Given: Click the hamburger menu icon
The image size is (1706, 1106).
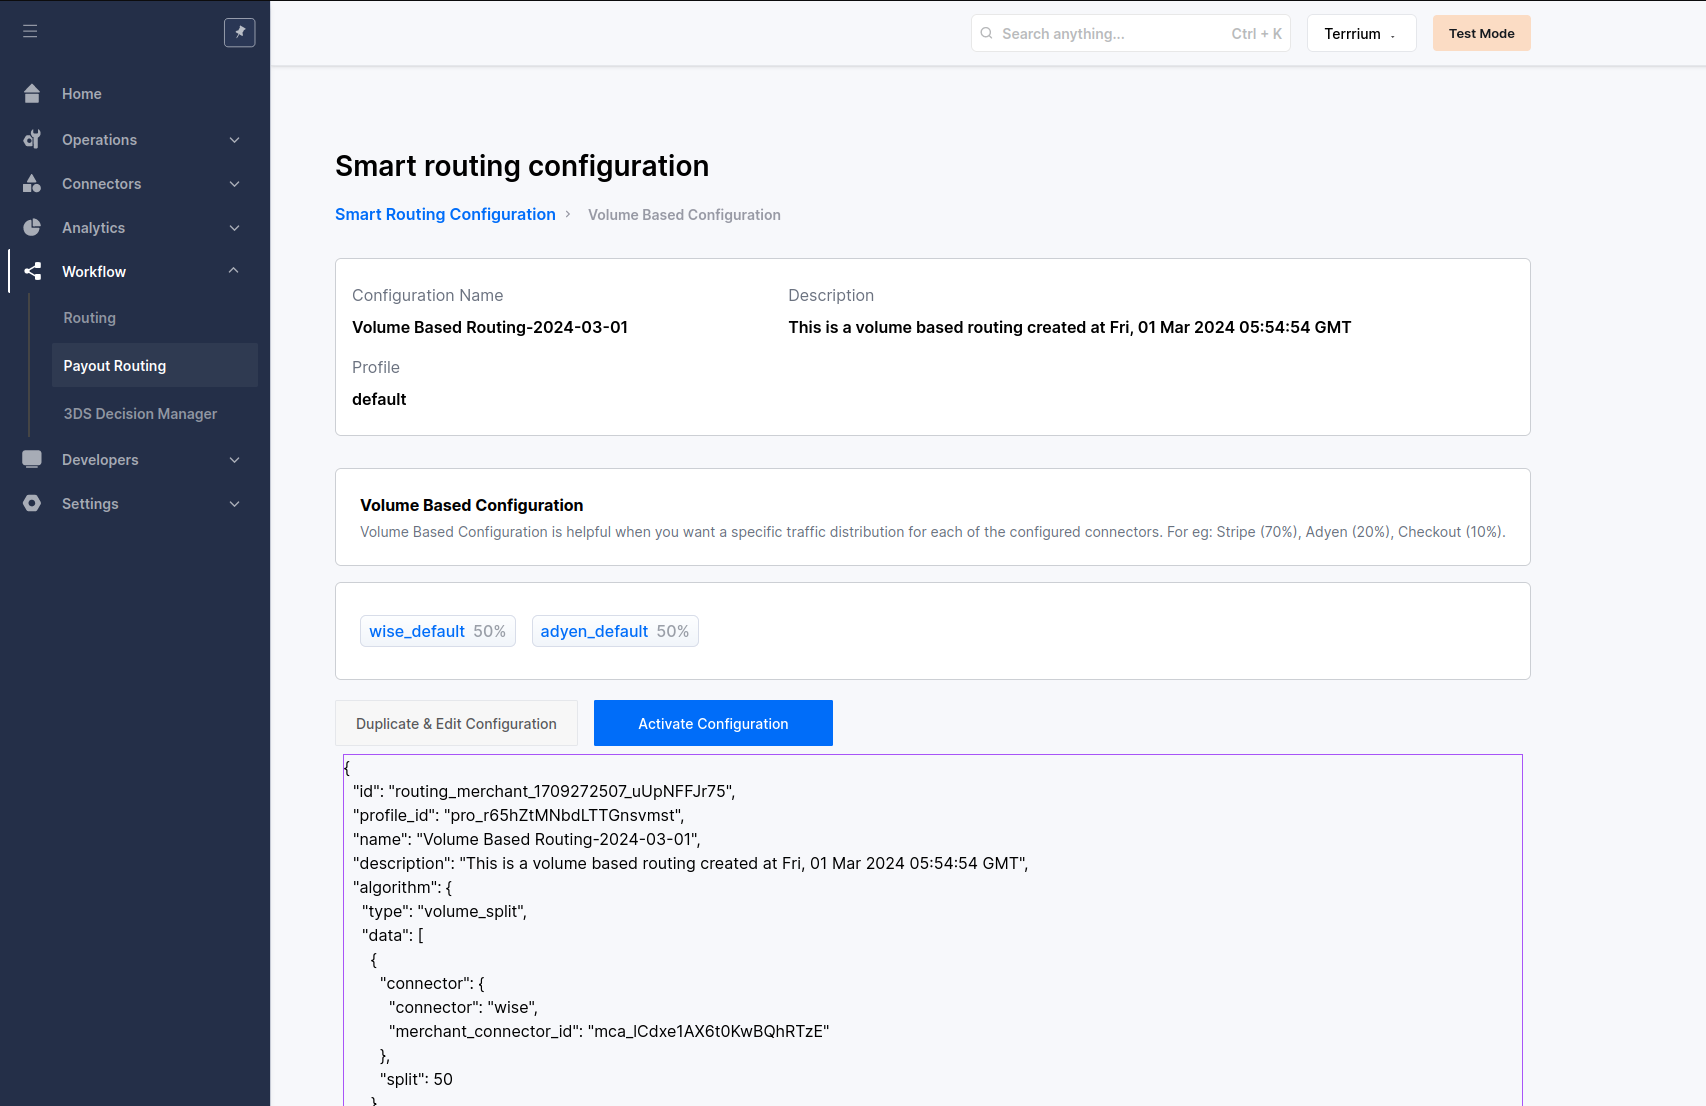Looking at the screenshot, I should (x=30, y=31).
